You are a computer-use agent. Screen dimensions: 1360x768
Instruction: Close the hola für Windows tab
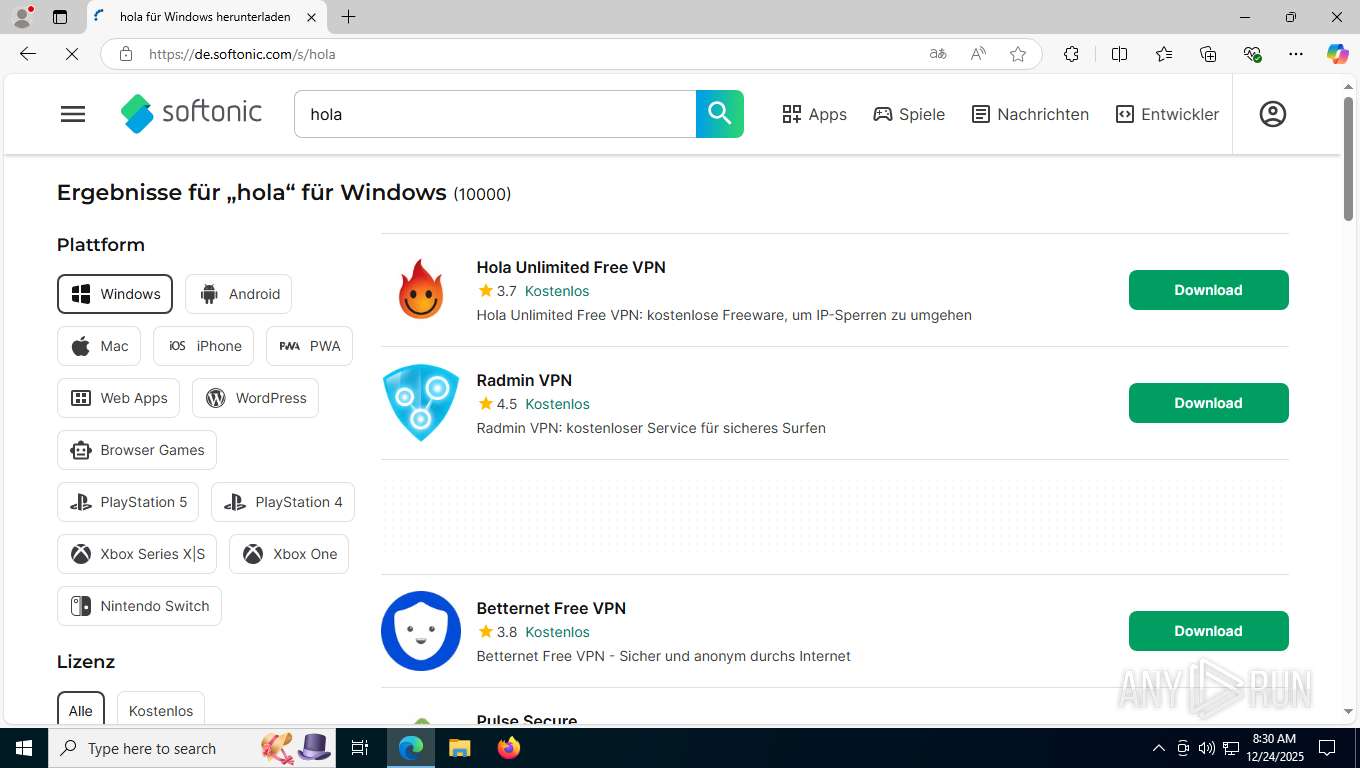click(x=311, y=17)
